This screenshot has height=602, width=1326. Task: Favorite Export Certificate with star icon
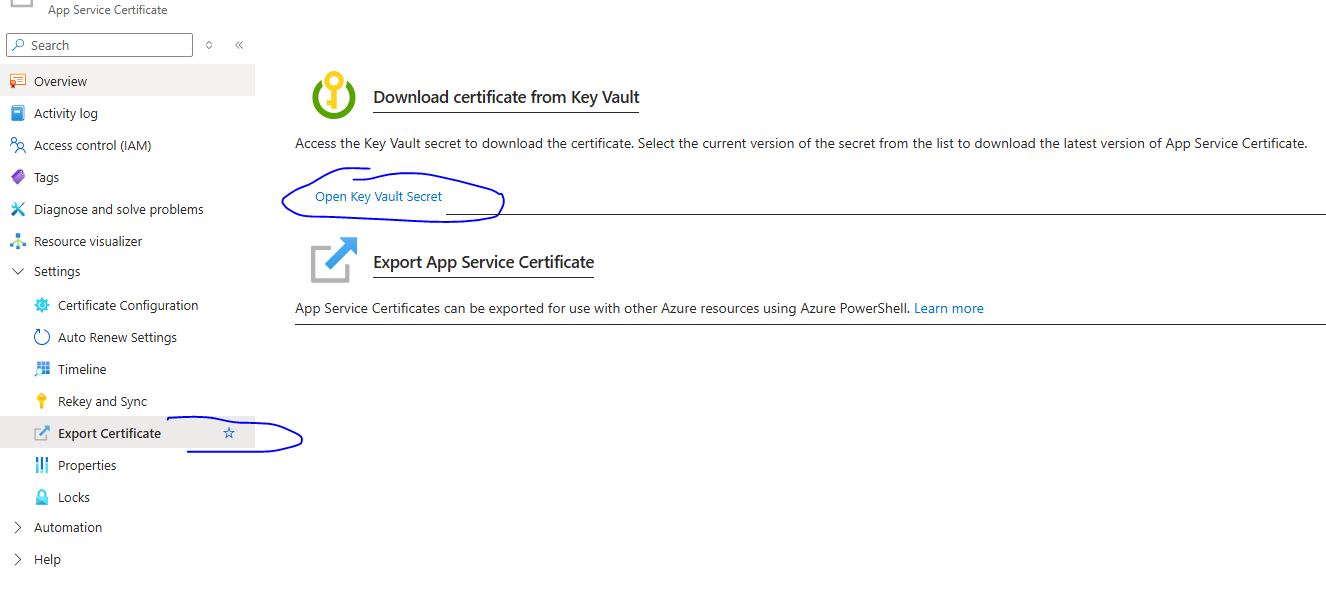229,433
